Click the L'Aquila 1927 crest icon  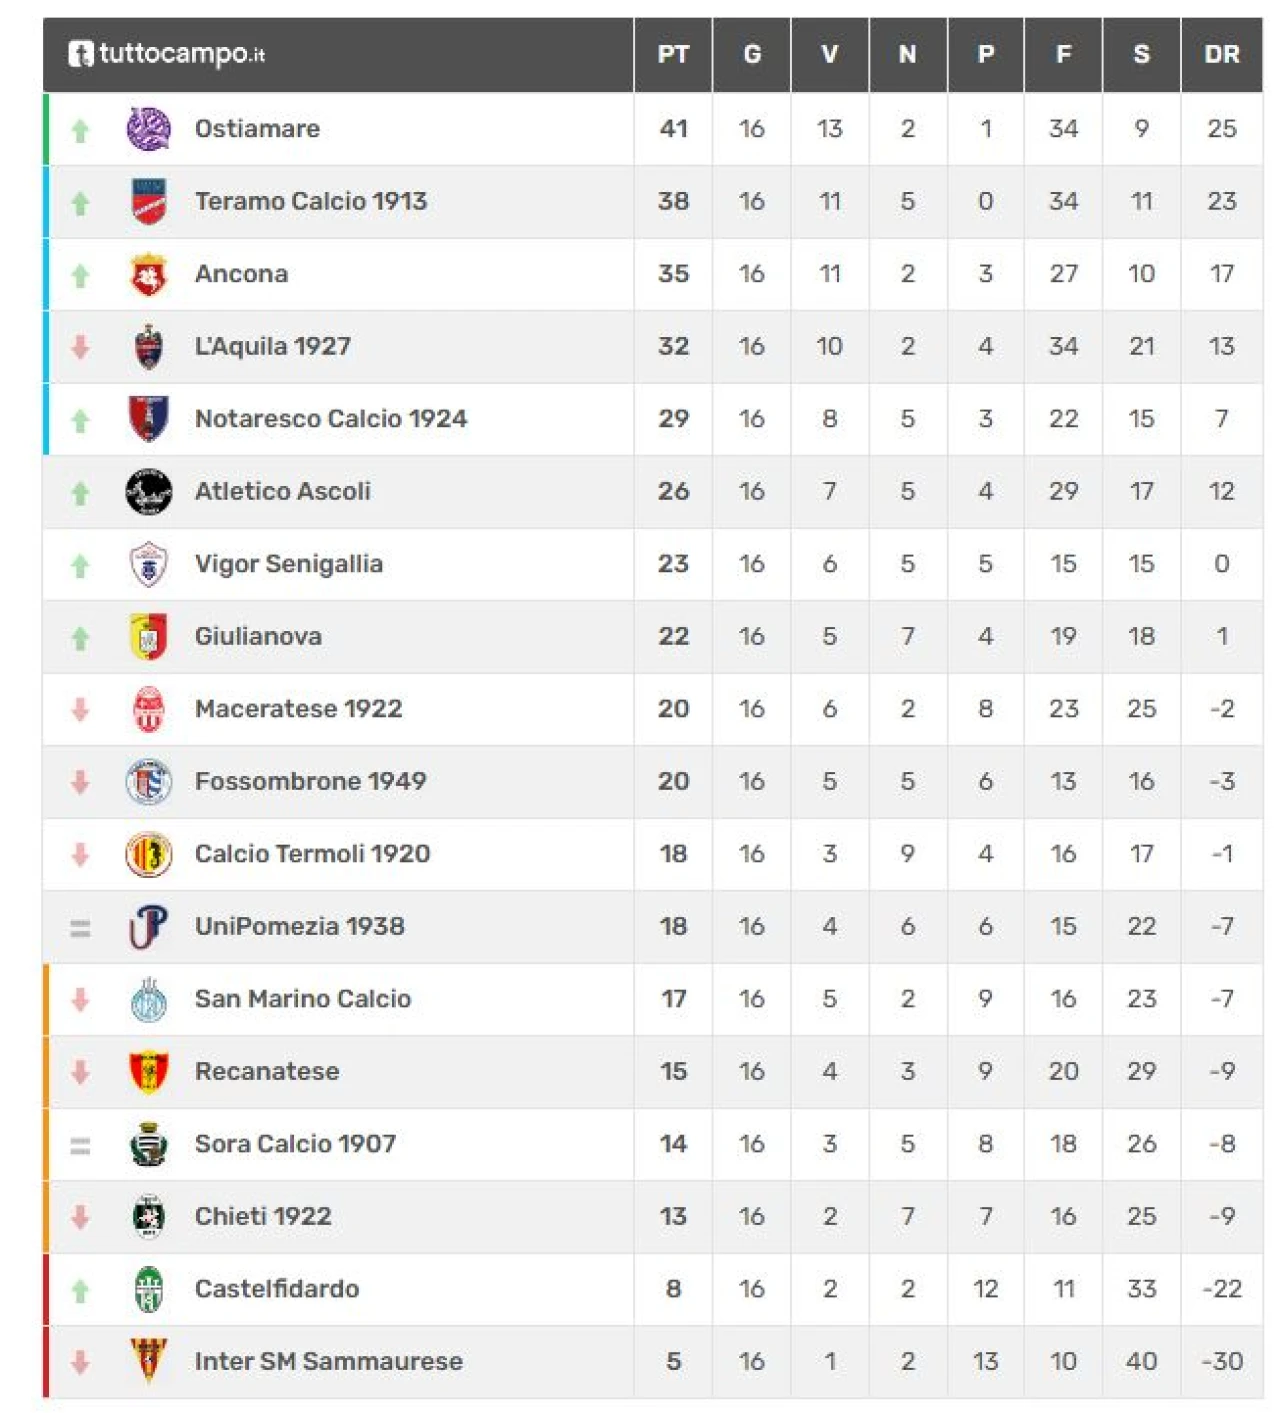[x=148, y=347]
